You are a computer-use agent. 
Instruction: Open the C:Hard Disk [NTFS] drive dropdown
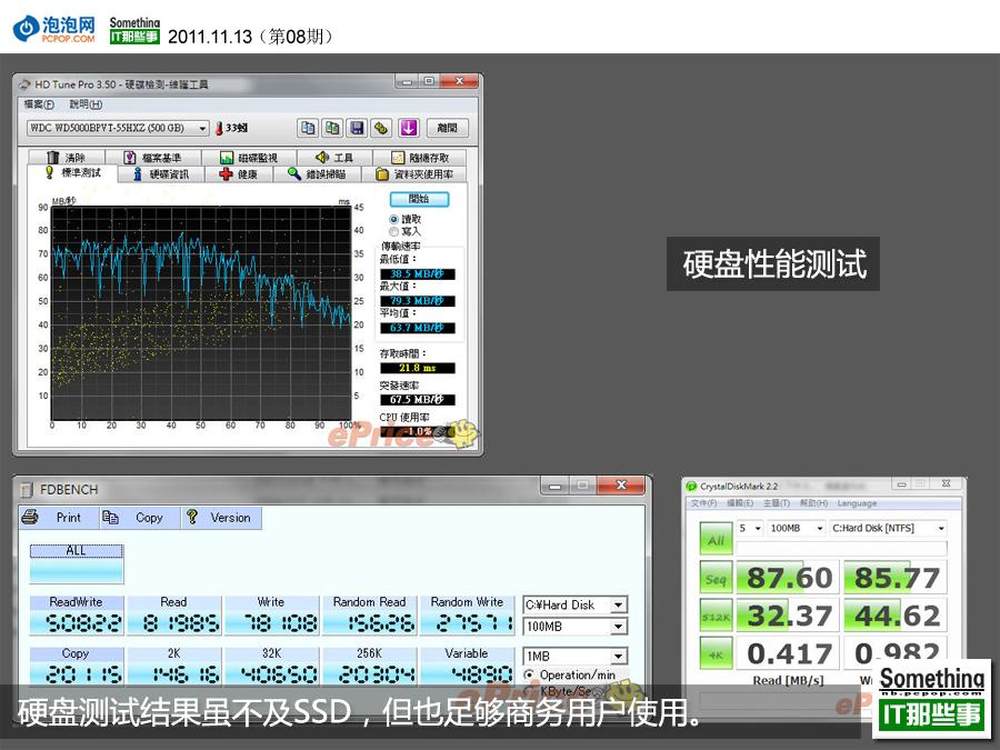[888, 529]
